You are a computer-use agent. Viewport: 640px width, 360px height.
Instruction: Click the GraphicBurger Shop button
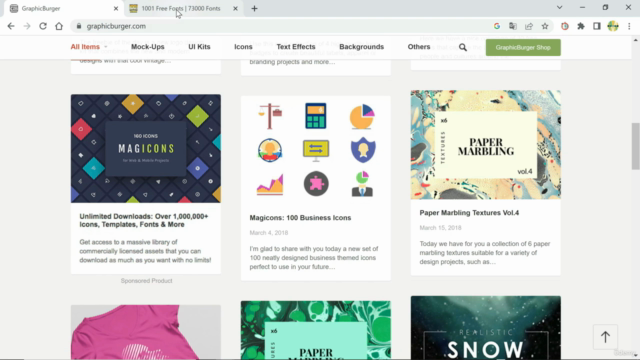tap(523, 47)
